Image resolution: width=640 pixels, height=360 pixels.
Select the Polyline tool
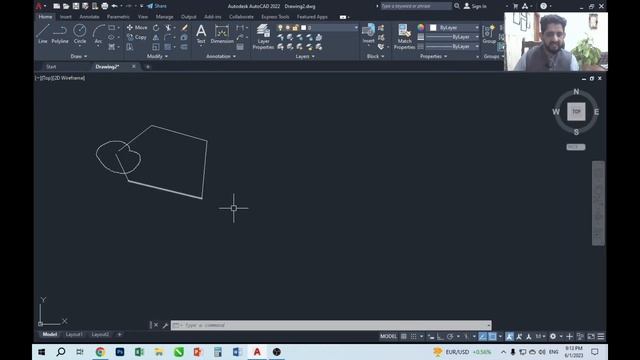60,33
